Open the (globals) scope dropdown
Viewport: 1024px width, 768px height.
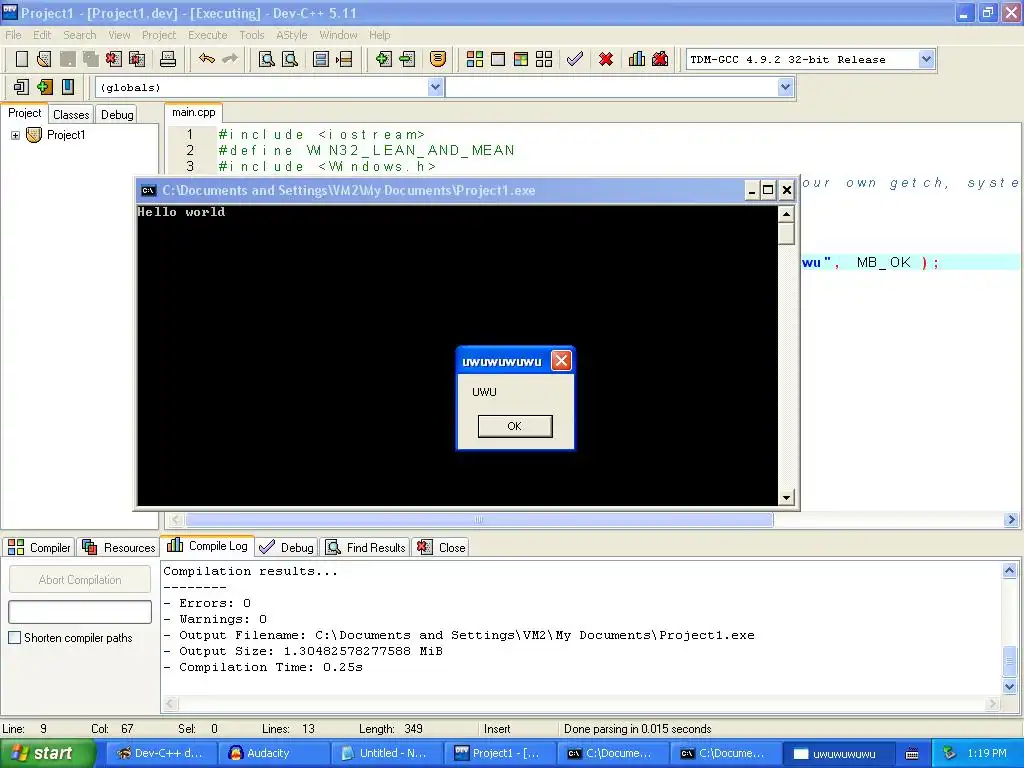point(436,87)
